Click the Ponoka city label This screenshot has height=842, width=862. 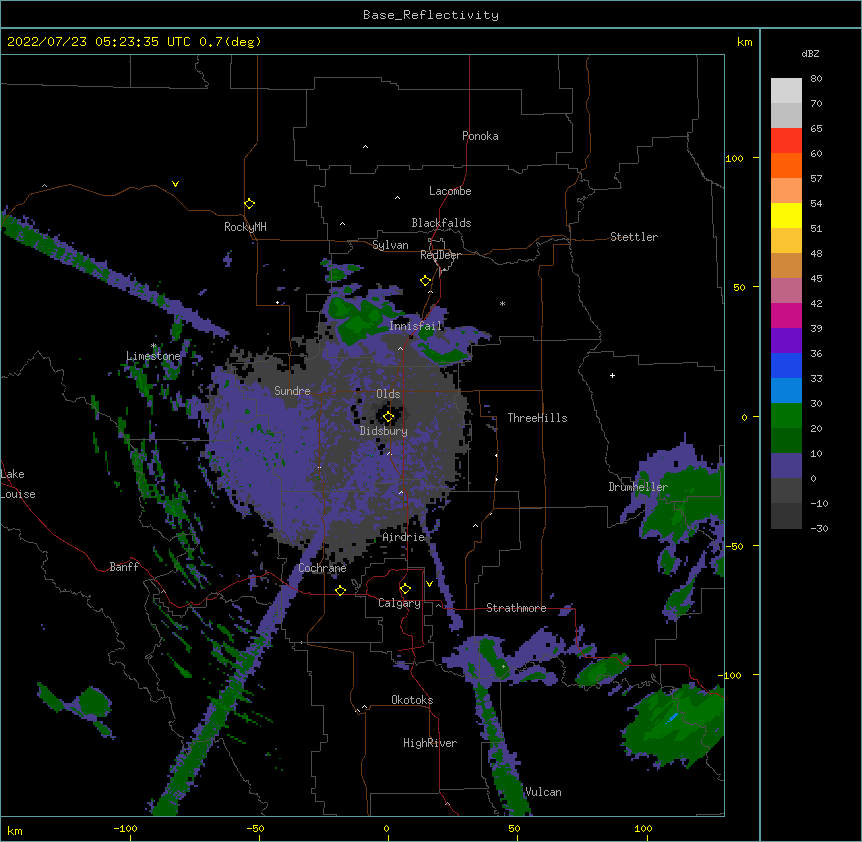(x=480, y=136)
